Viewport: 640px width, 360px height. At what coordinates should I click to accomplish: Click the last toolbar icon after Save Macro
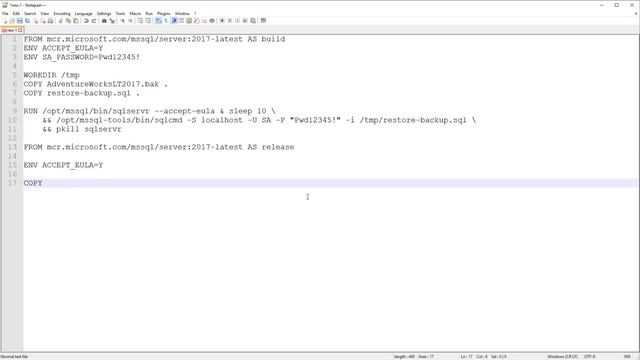263,20
